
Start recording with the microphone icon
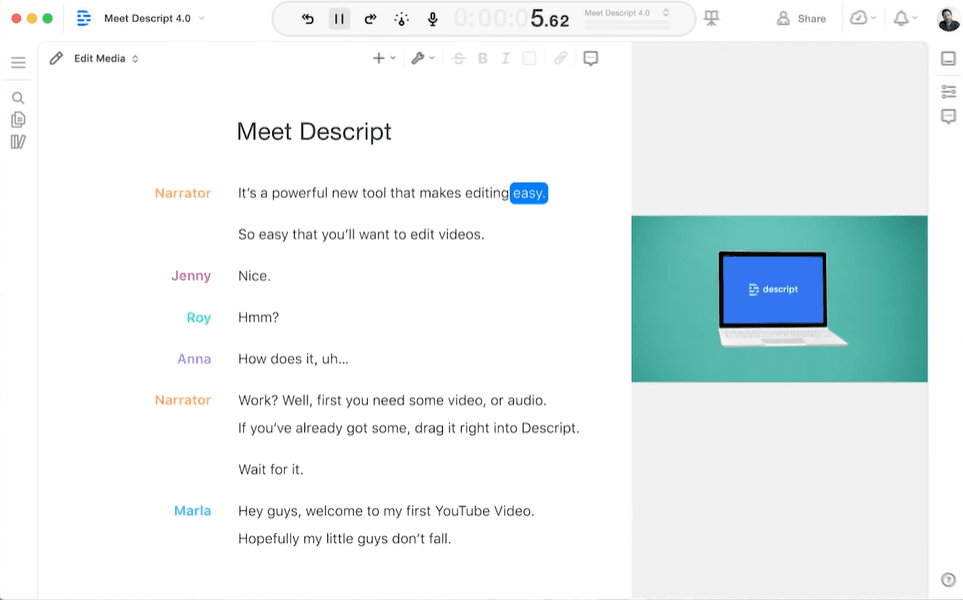(433, 19)
